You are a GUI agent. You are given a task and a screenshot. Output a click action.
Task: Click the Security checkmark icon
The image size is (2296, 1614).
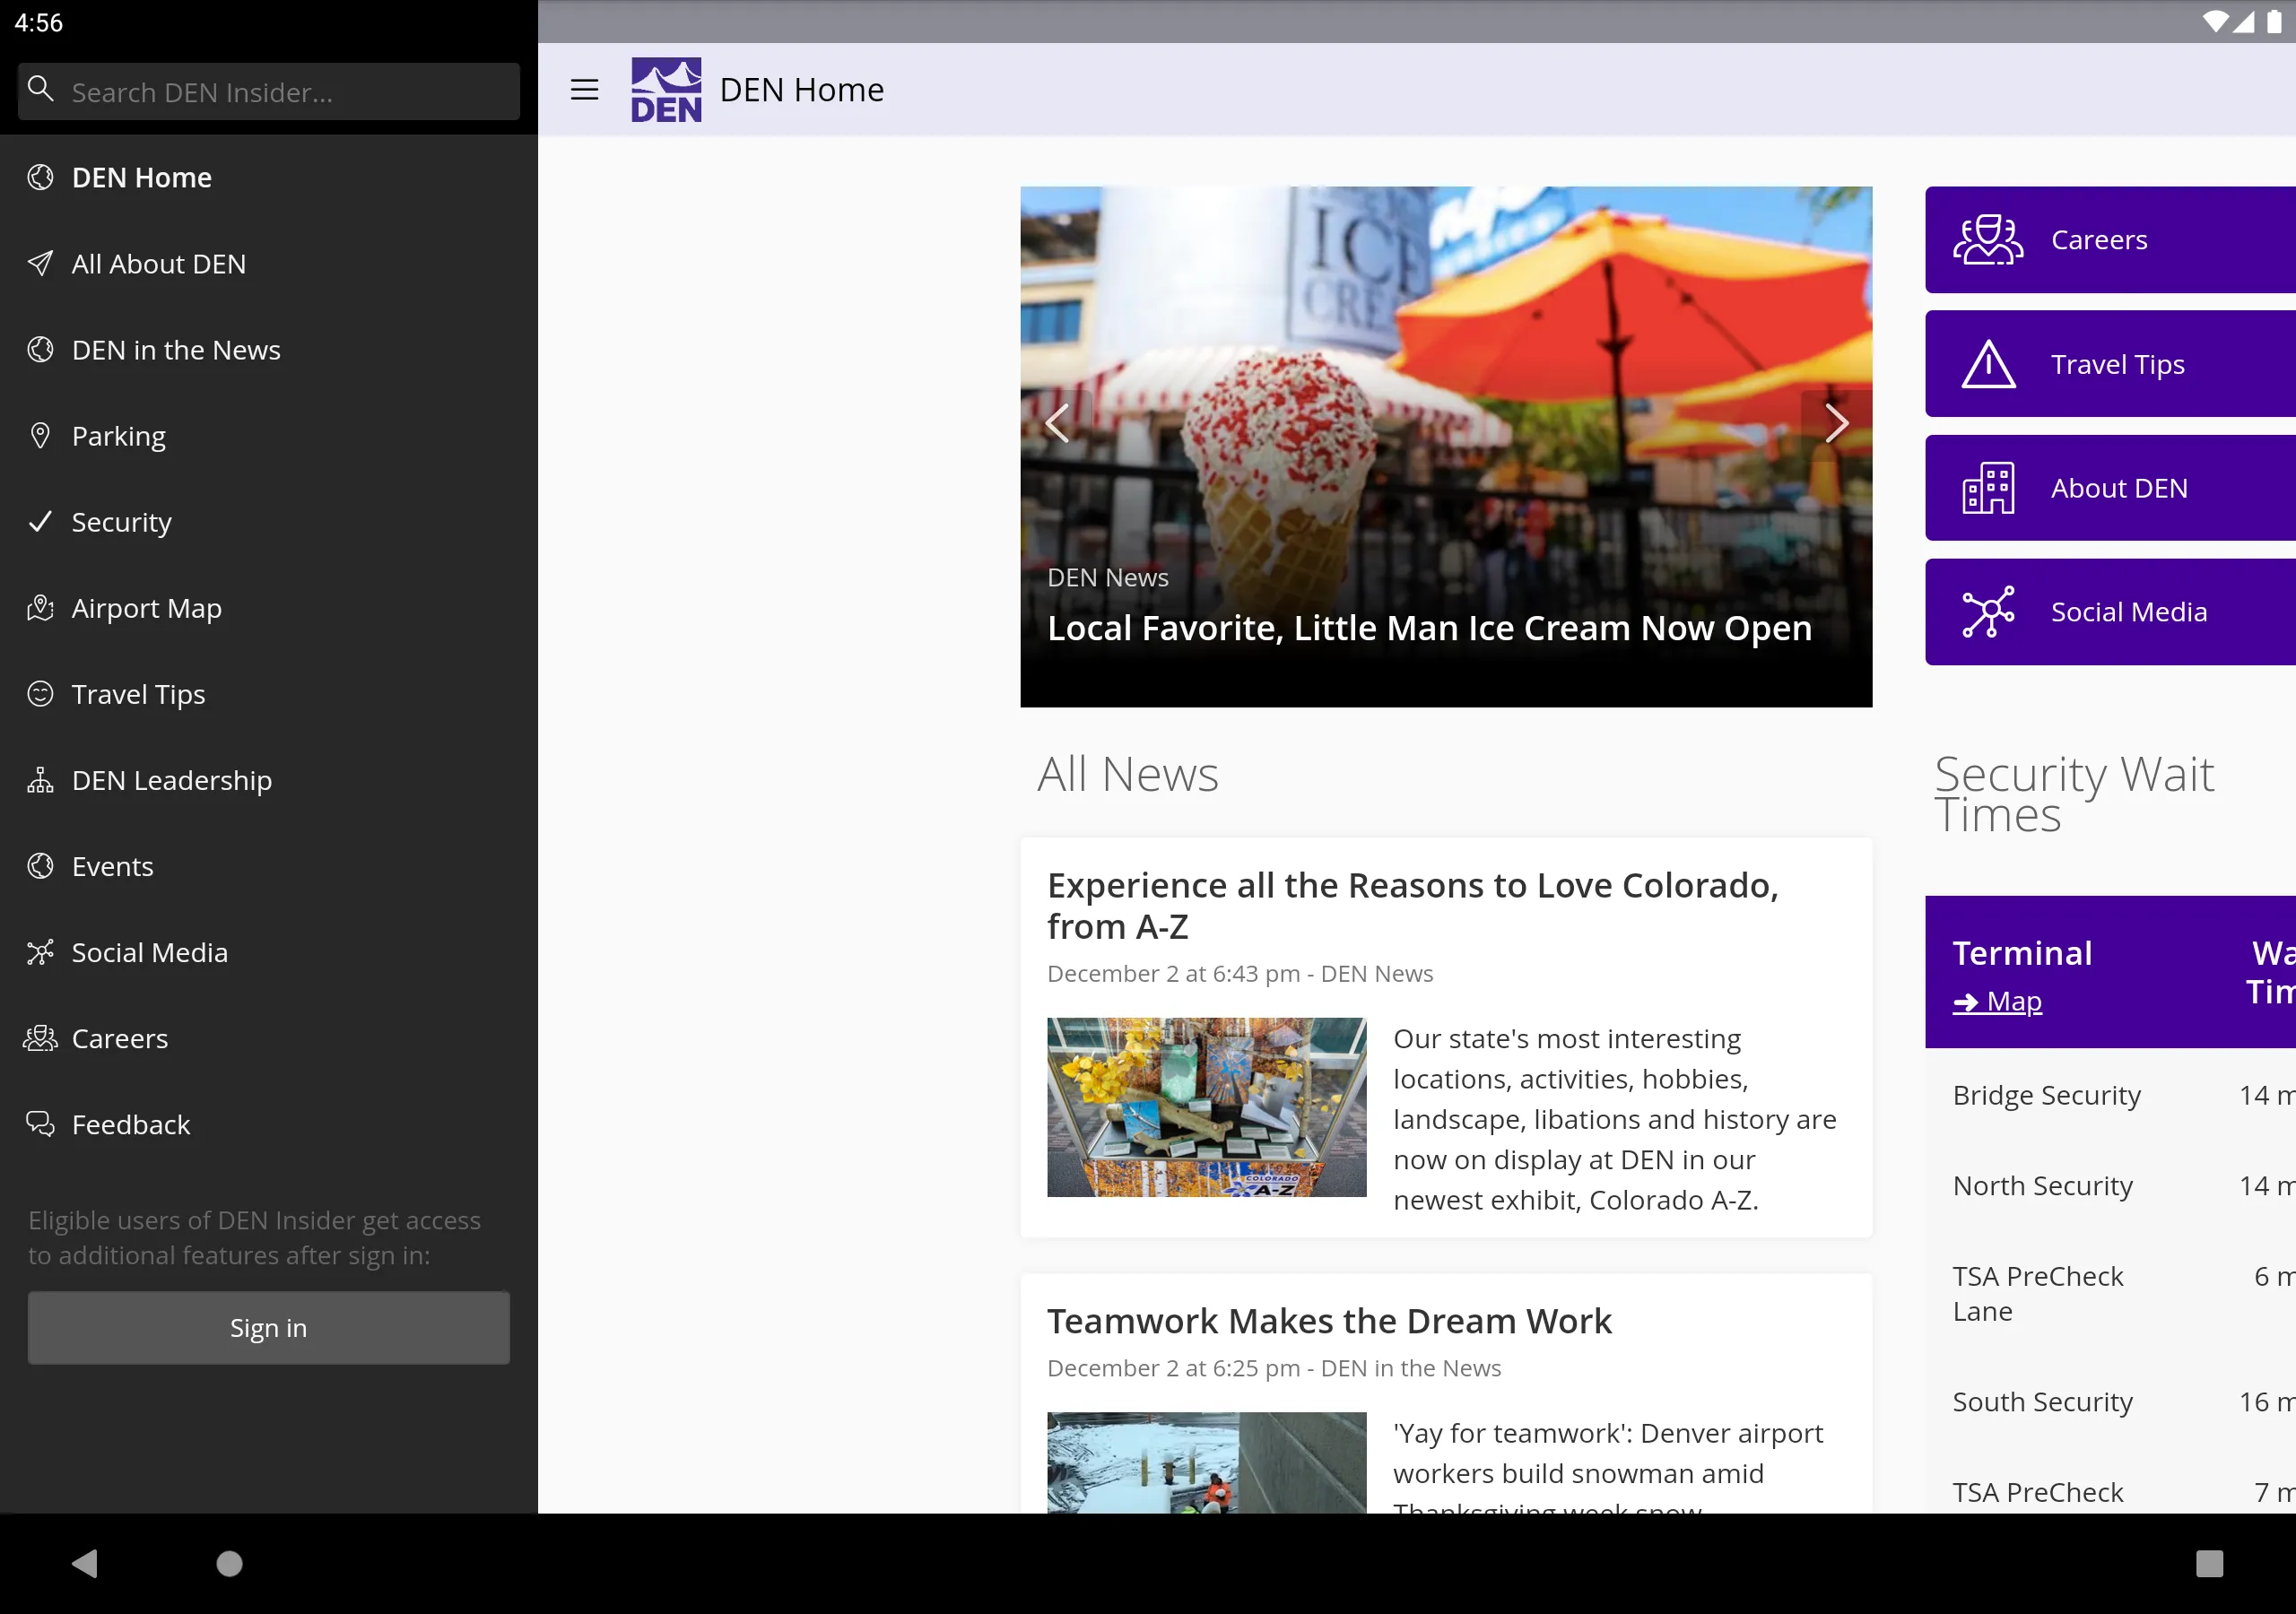(40, 521)
